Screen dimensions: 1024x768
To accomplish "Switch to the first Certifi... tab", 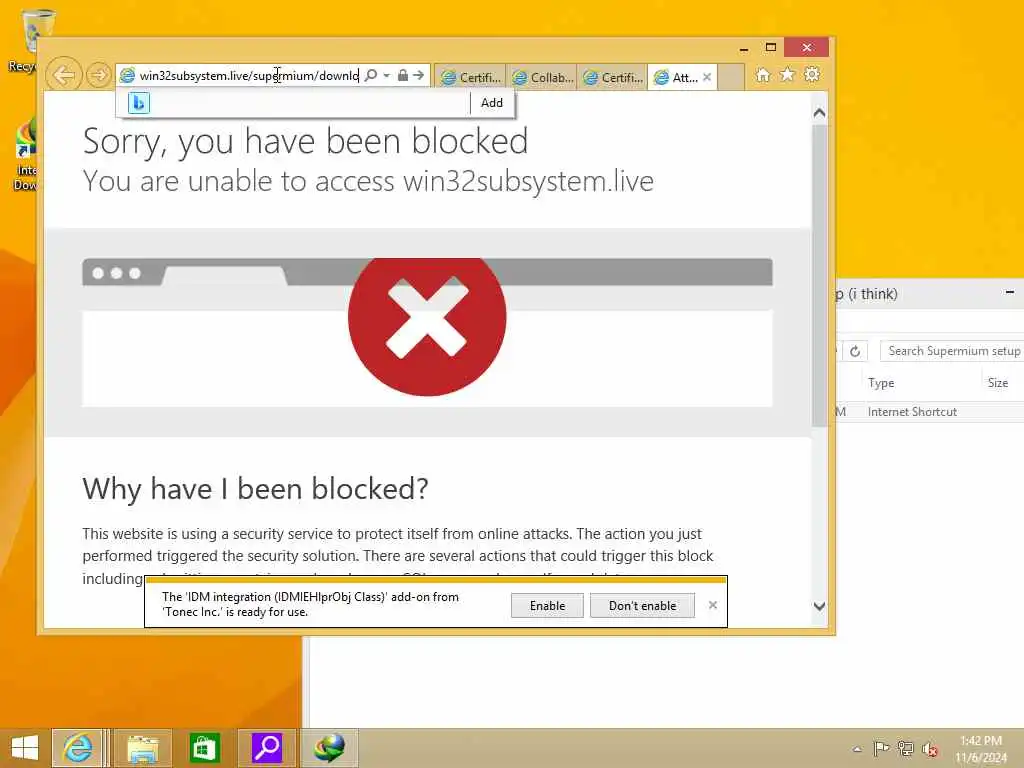I will (x=470, y=78).
